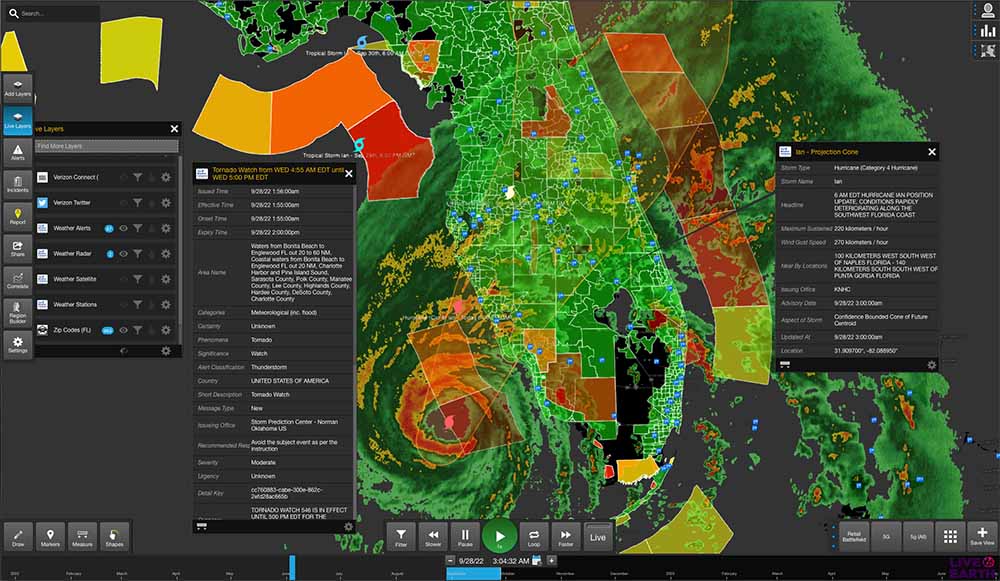Click the 3:04:32 AM timeline time
Image resolution: width=1000 pixels, height=581 pixels.
coord(511,561)
